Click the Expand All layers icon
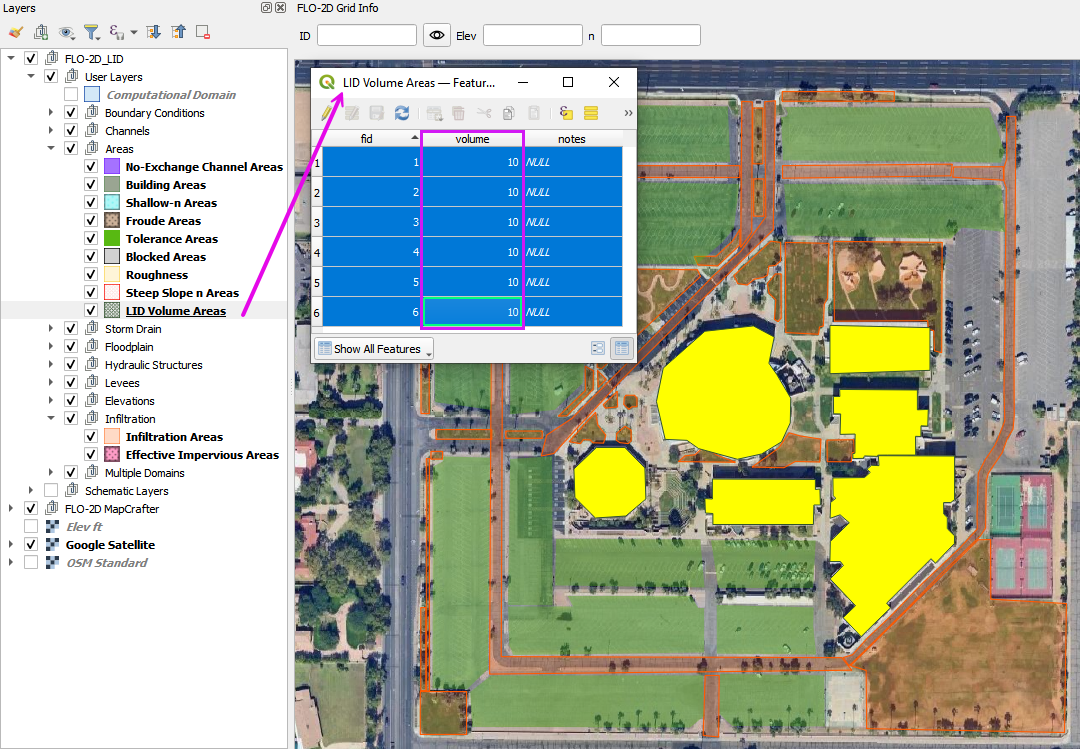 pyautogui.click(x=154, y=32)
